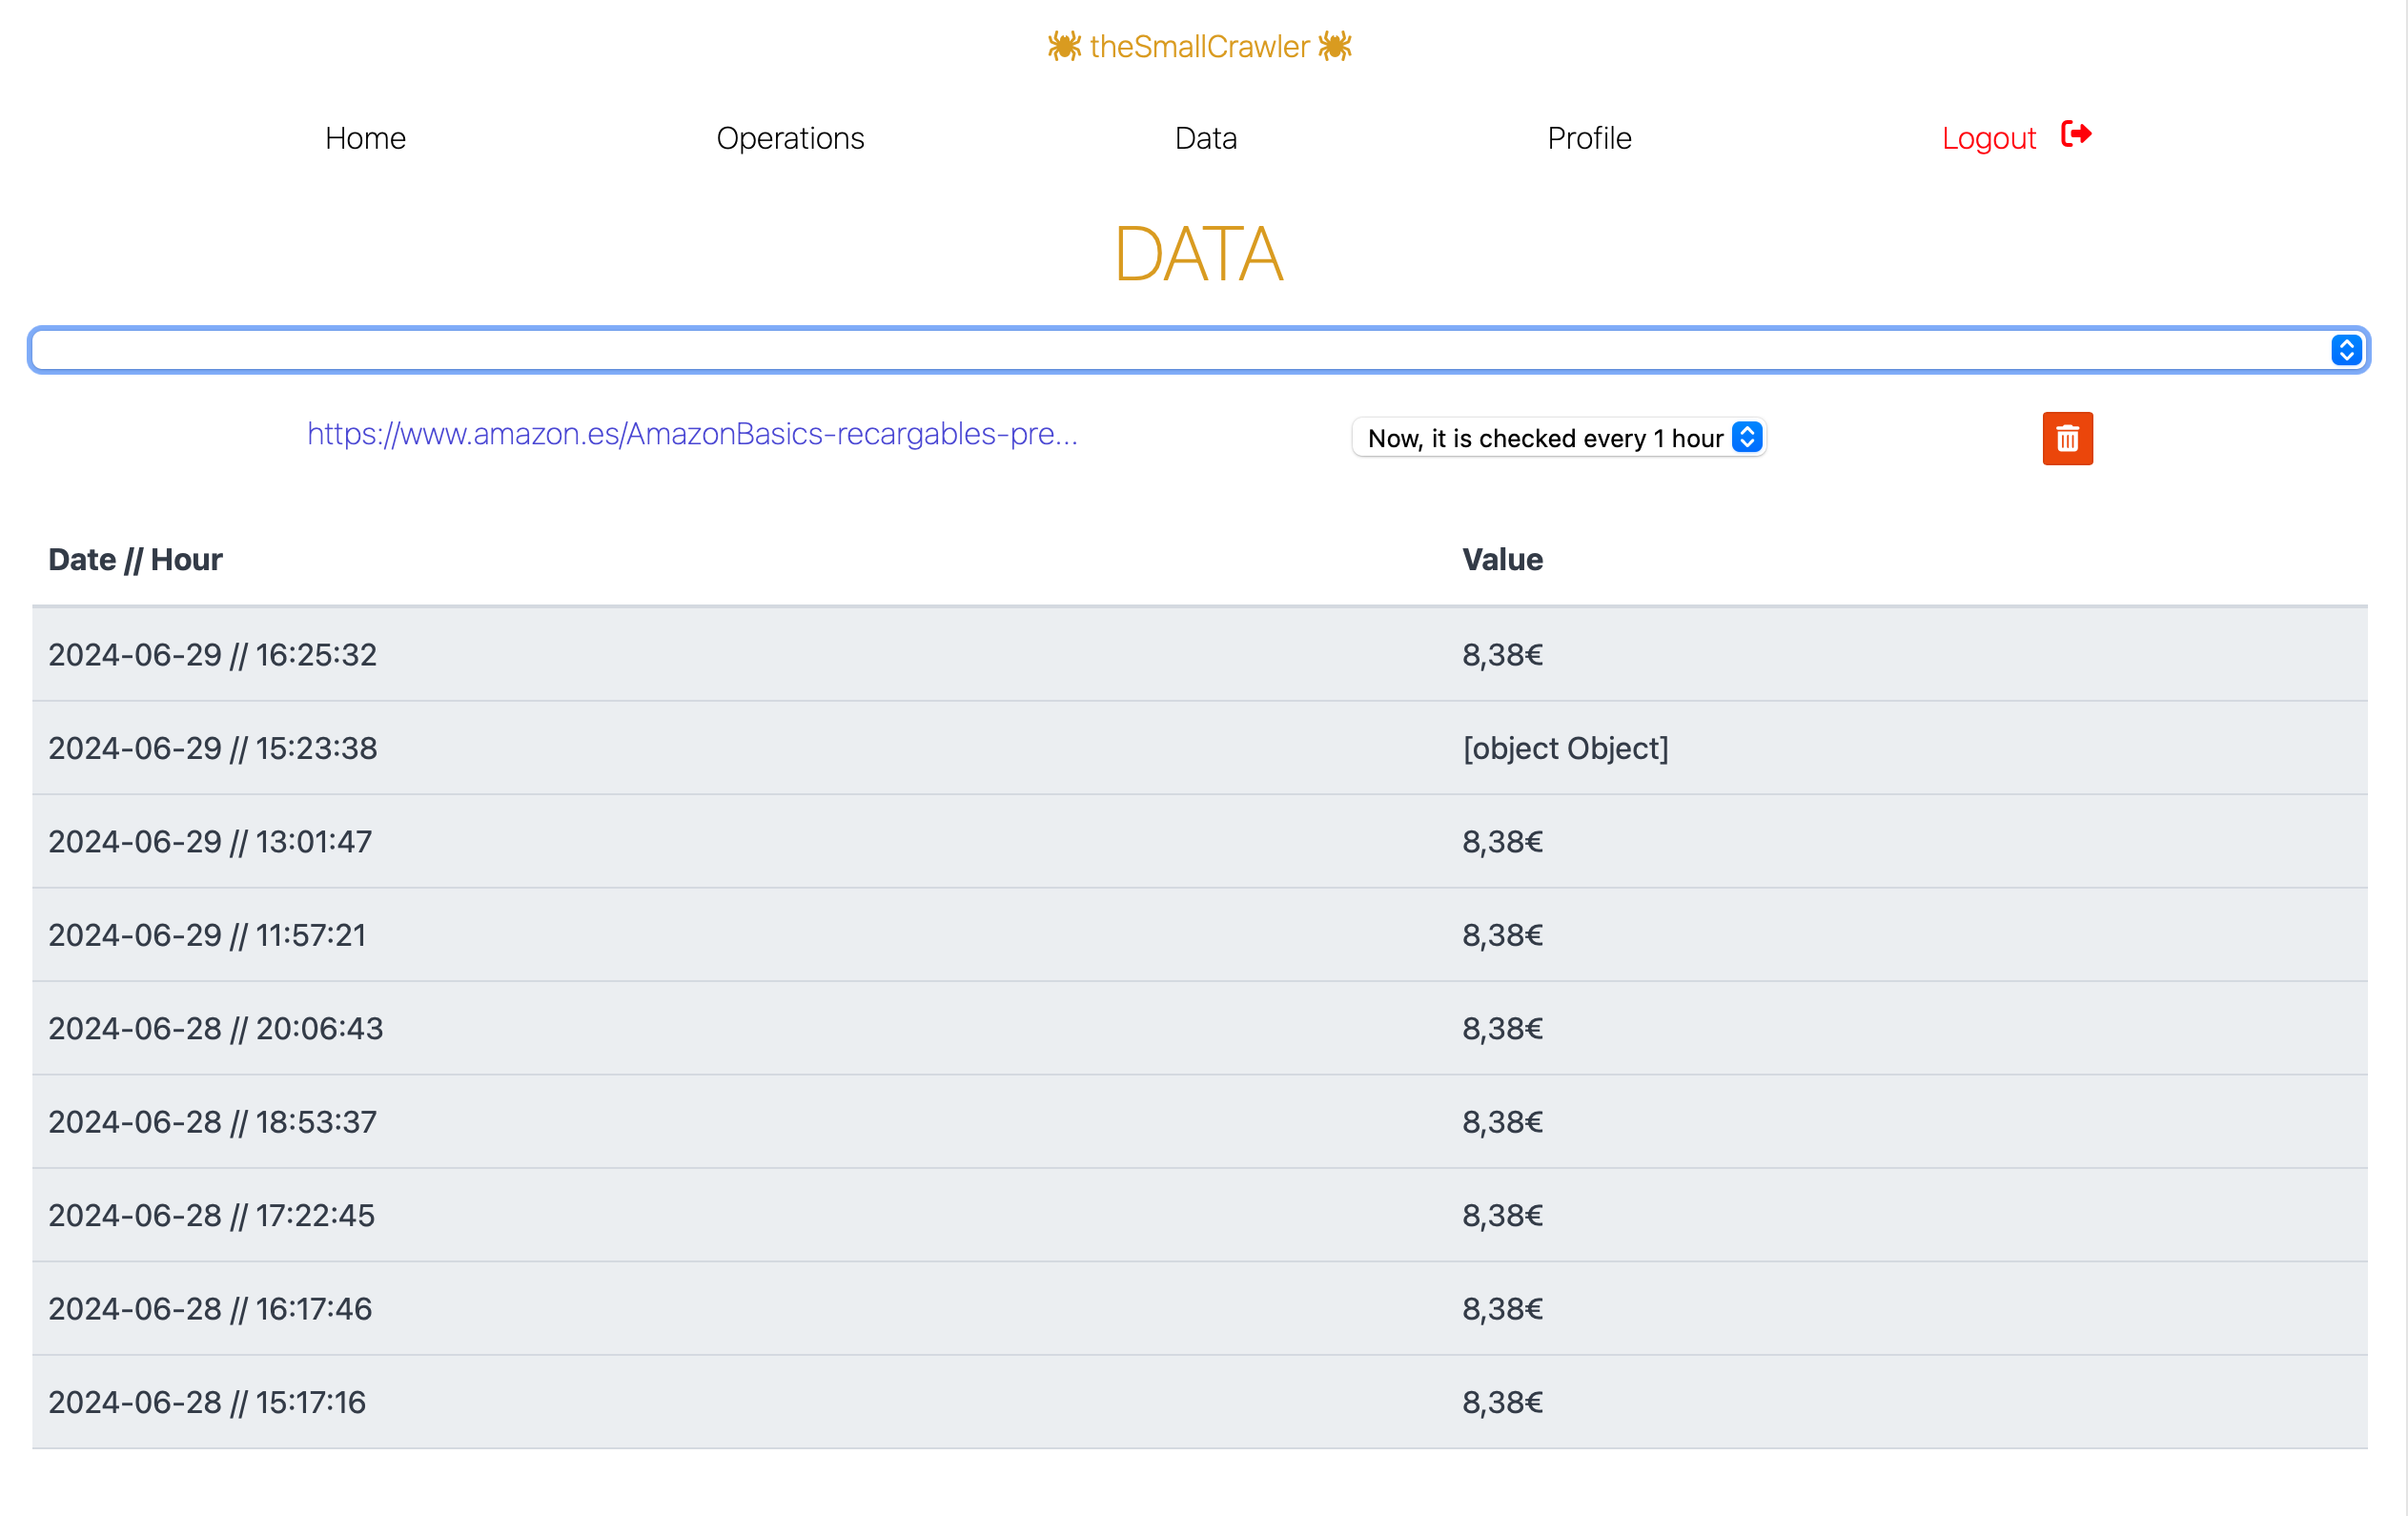The height and width of the screenshot is (1516, 2408).
Task: Select row 2024-06-28 // 18:53:37
Action: (1199, 1122)
